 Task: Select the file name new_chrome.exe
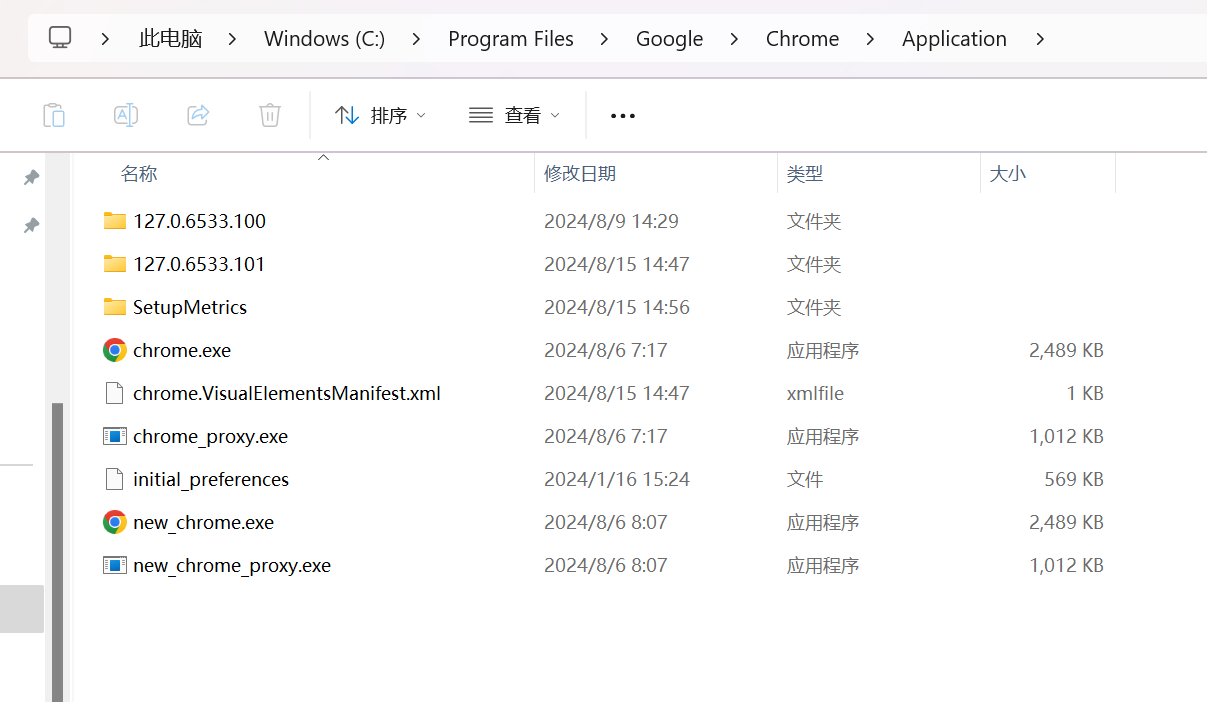pyautogui.click(x=203, y=523)
